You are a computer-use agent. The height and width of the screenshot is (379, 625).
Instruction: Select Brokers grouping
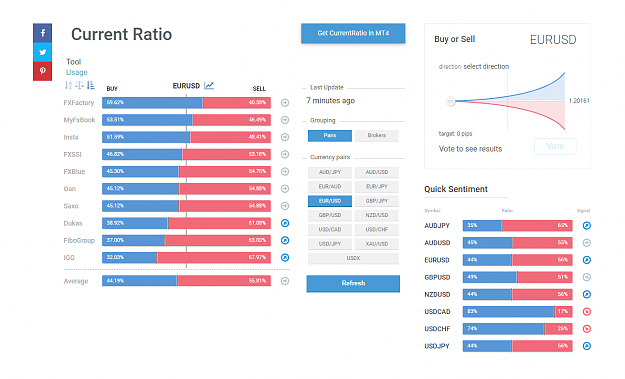[x=377, y=135]
